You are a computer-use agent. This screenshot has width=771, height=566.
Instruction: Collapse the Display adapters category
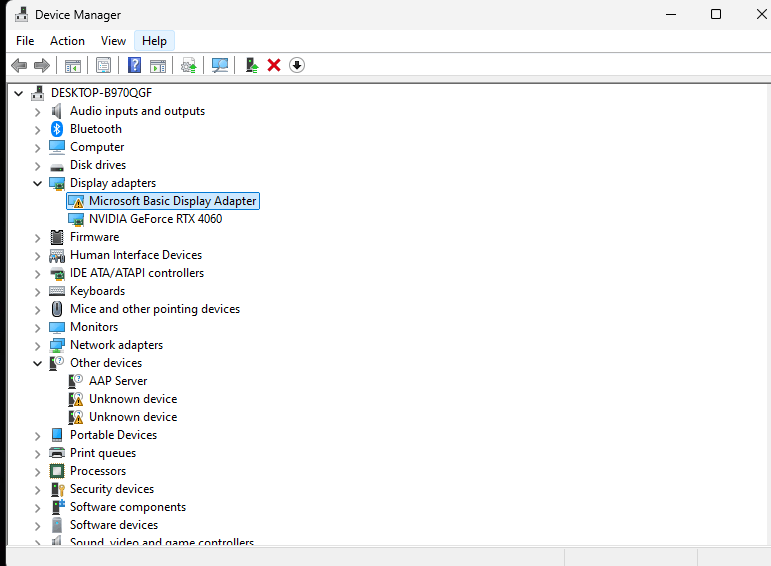(37, 183)
